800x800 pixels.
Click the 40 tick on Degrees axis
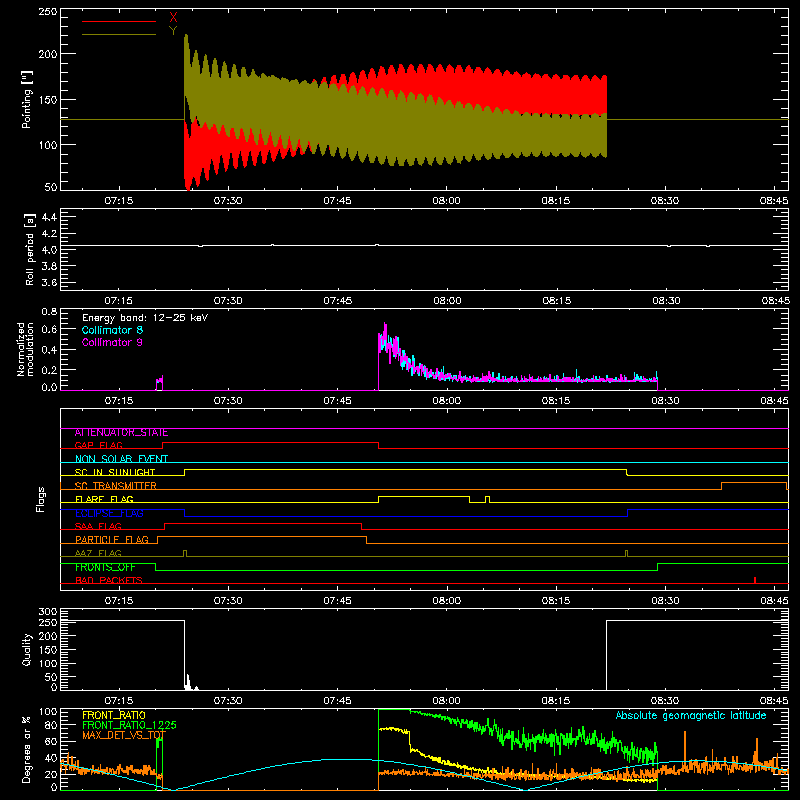(51, 758)
